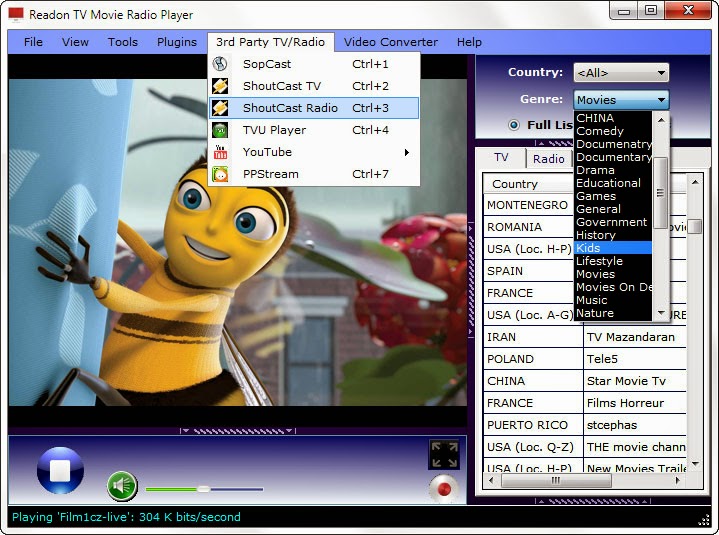Click the Bee Movie video display
719x535 pixels.
(x=238, y=242)
